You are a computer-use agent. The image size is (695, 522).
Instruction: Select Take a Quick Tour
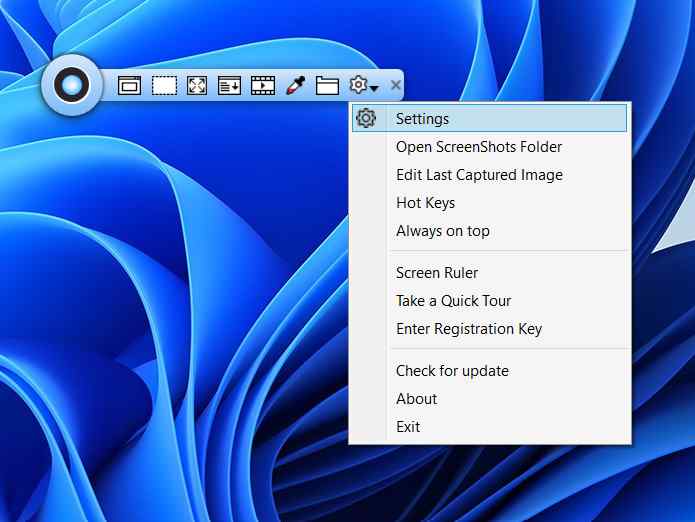[489, 300]
